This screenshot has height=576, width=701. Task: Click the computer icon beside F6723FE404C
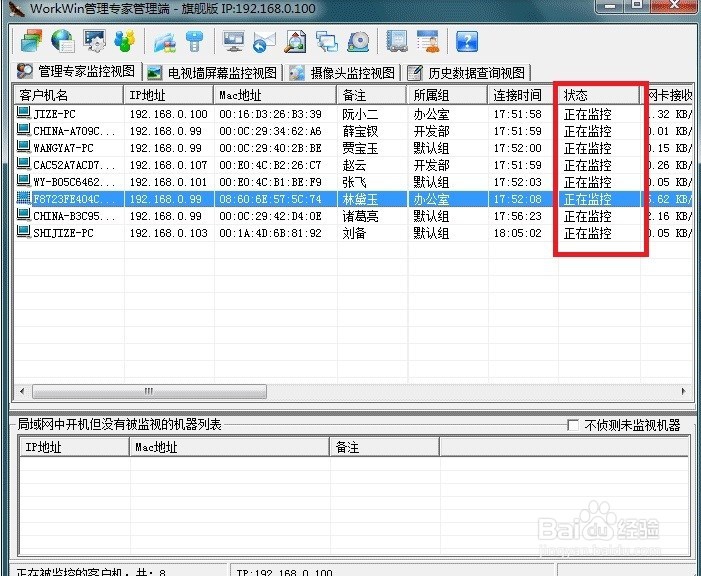click(24, 198)
